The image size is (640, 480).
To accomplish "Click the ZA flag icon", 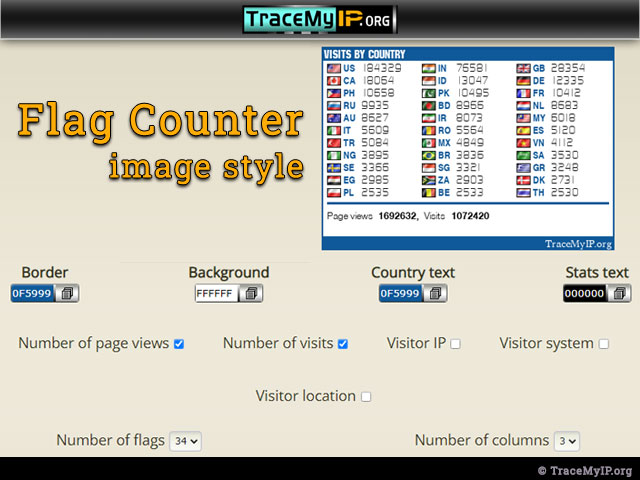I will 429,180.
